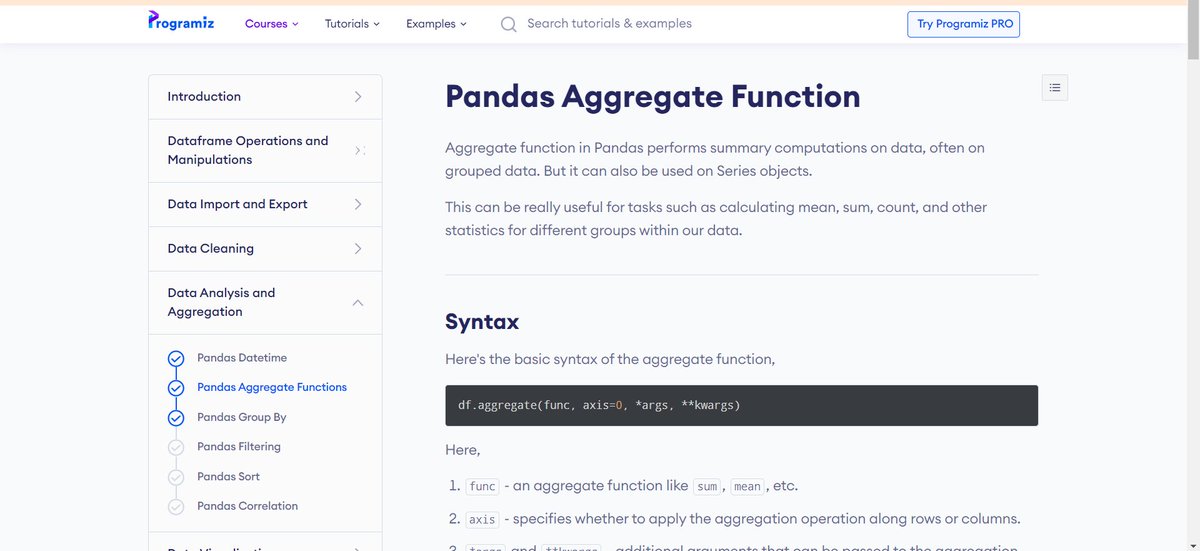Viewport: 1200px width, 551px height.
Task: Expand Data Import and Export chevron
Action: pos(358,204)
